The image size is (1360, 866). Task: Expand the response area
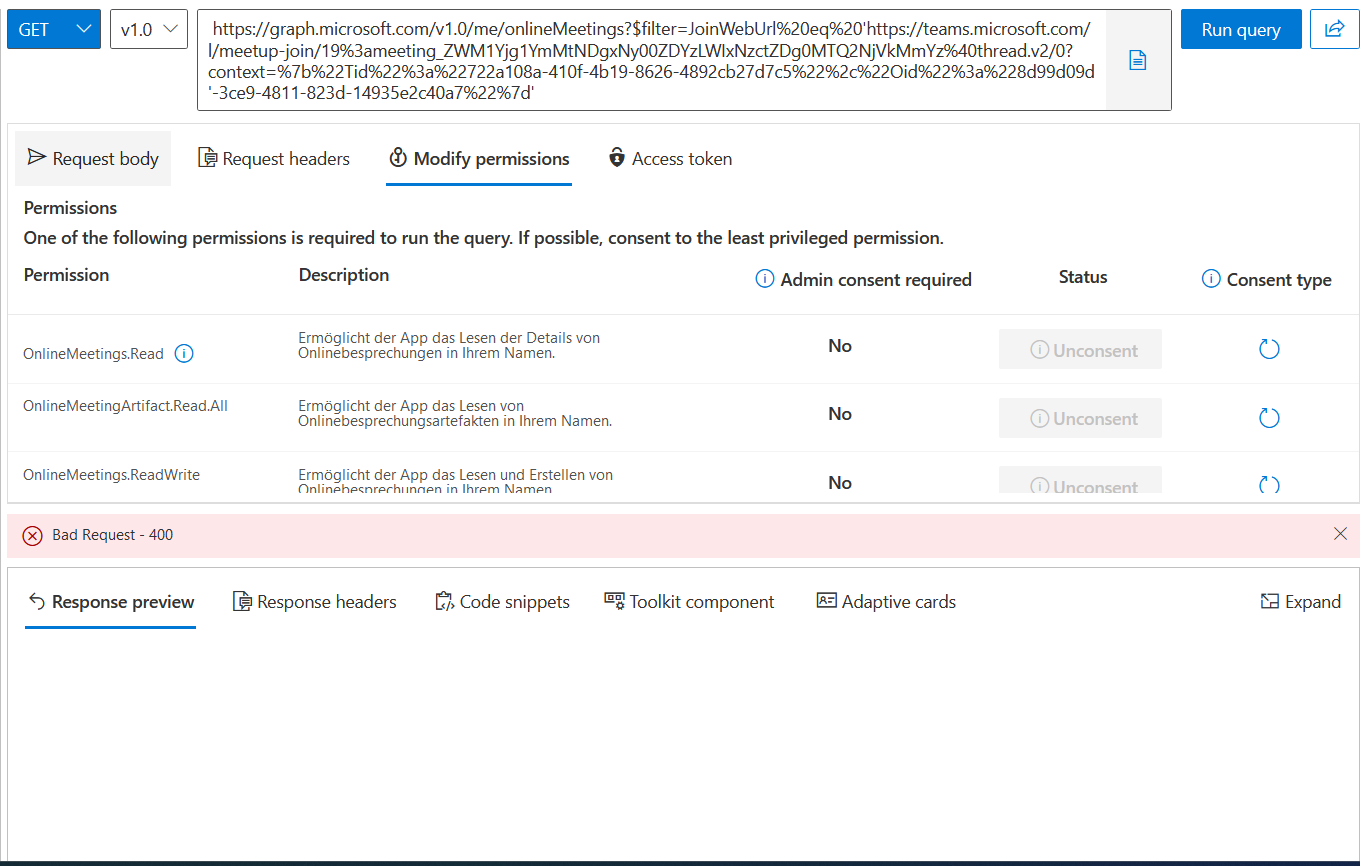(x=1299, y=601)
